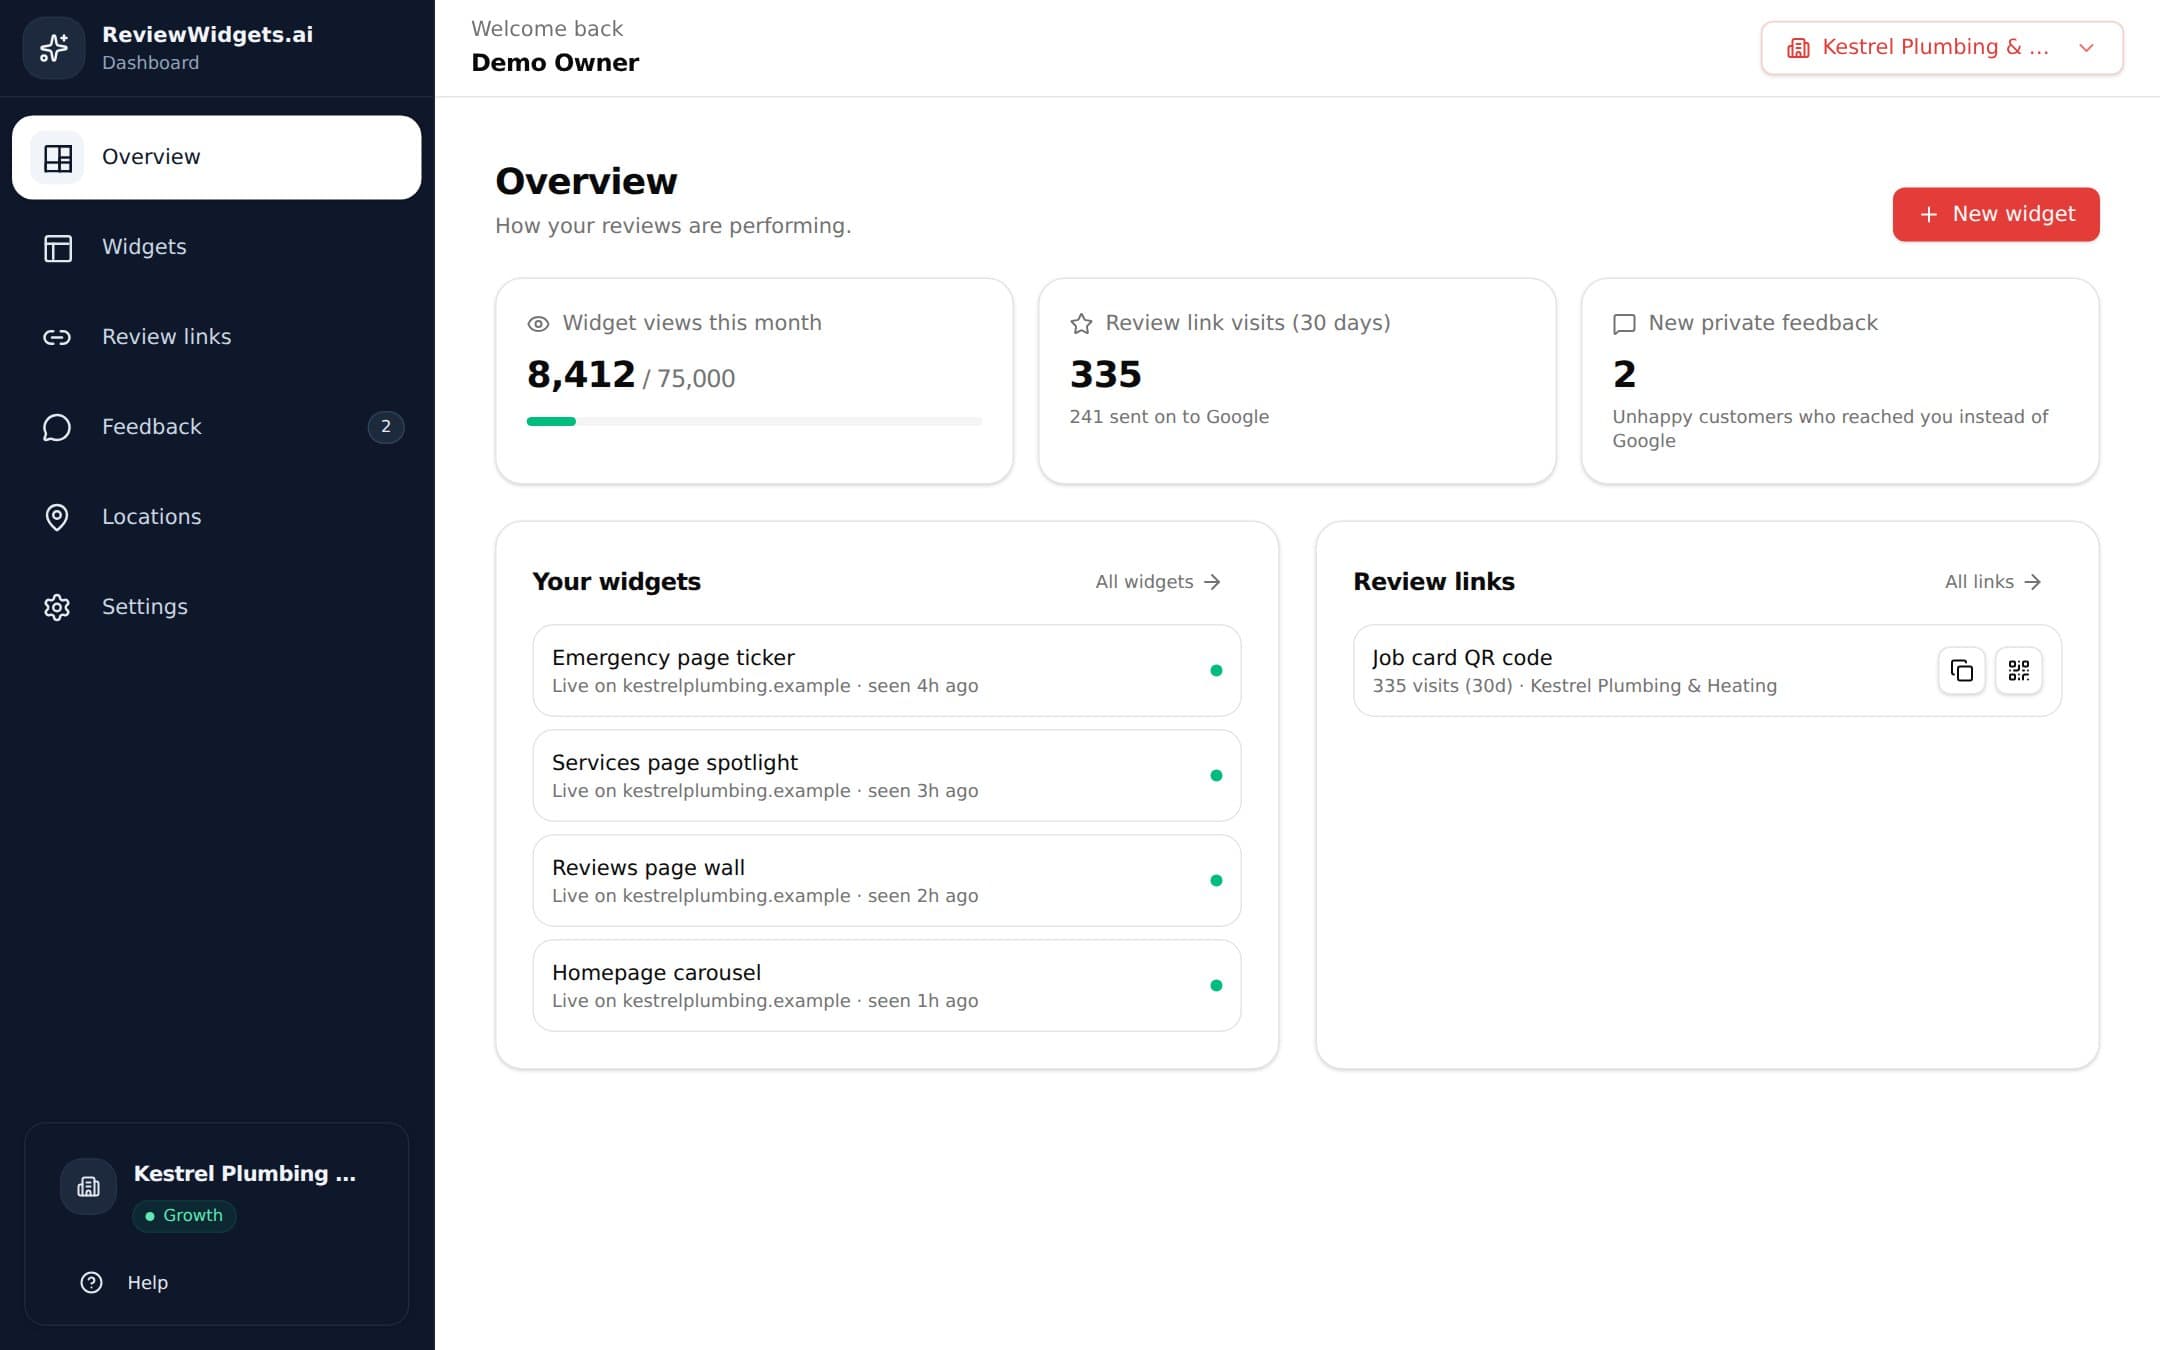Select Locations in the sidebar
2160x1350 pixels.
[x=217, y=517]
